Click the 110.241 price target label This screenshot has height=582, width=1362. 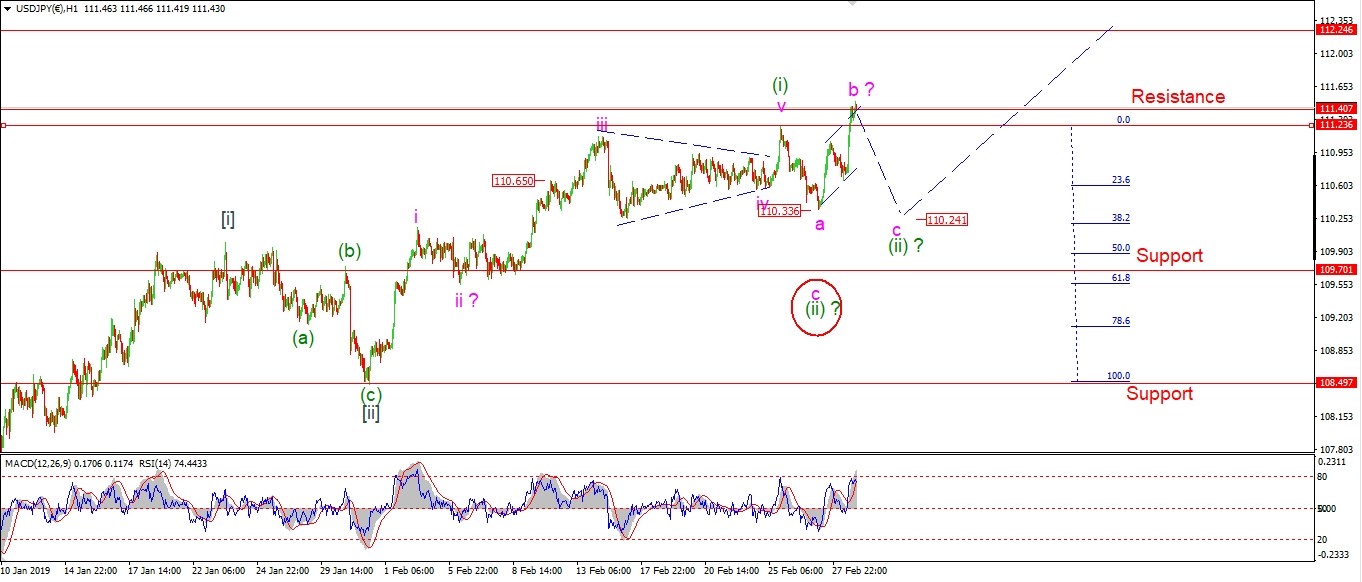tap(947, 219)
